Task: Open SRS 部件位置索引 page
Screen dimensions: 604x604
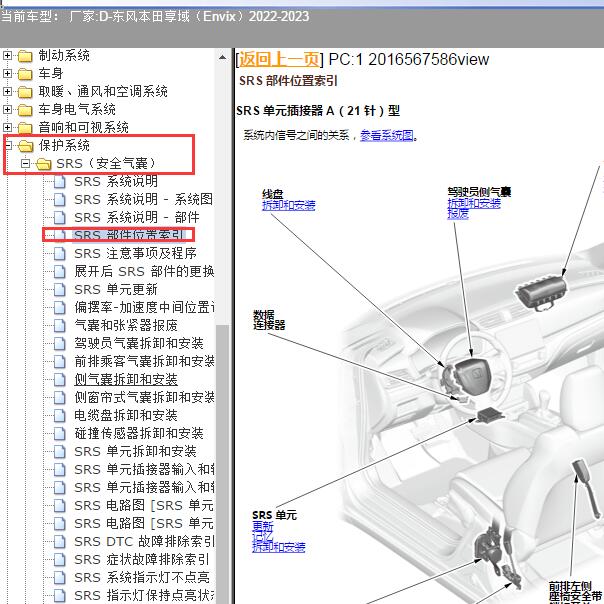Action: coord(129,235)
